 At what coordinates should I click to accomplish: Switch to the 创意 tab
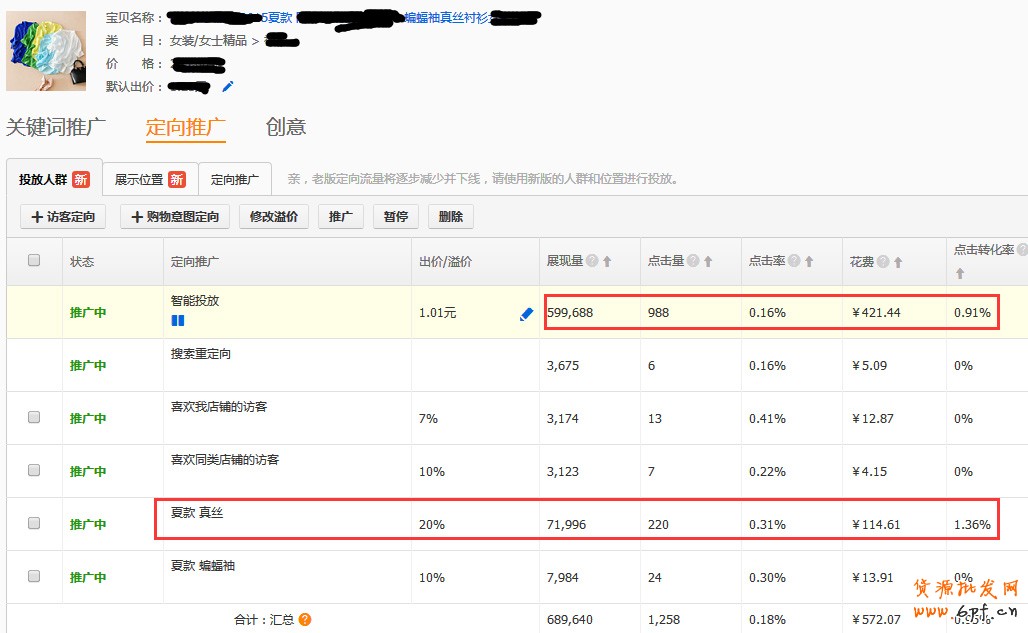(x=287, y=128)
